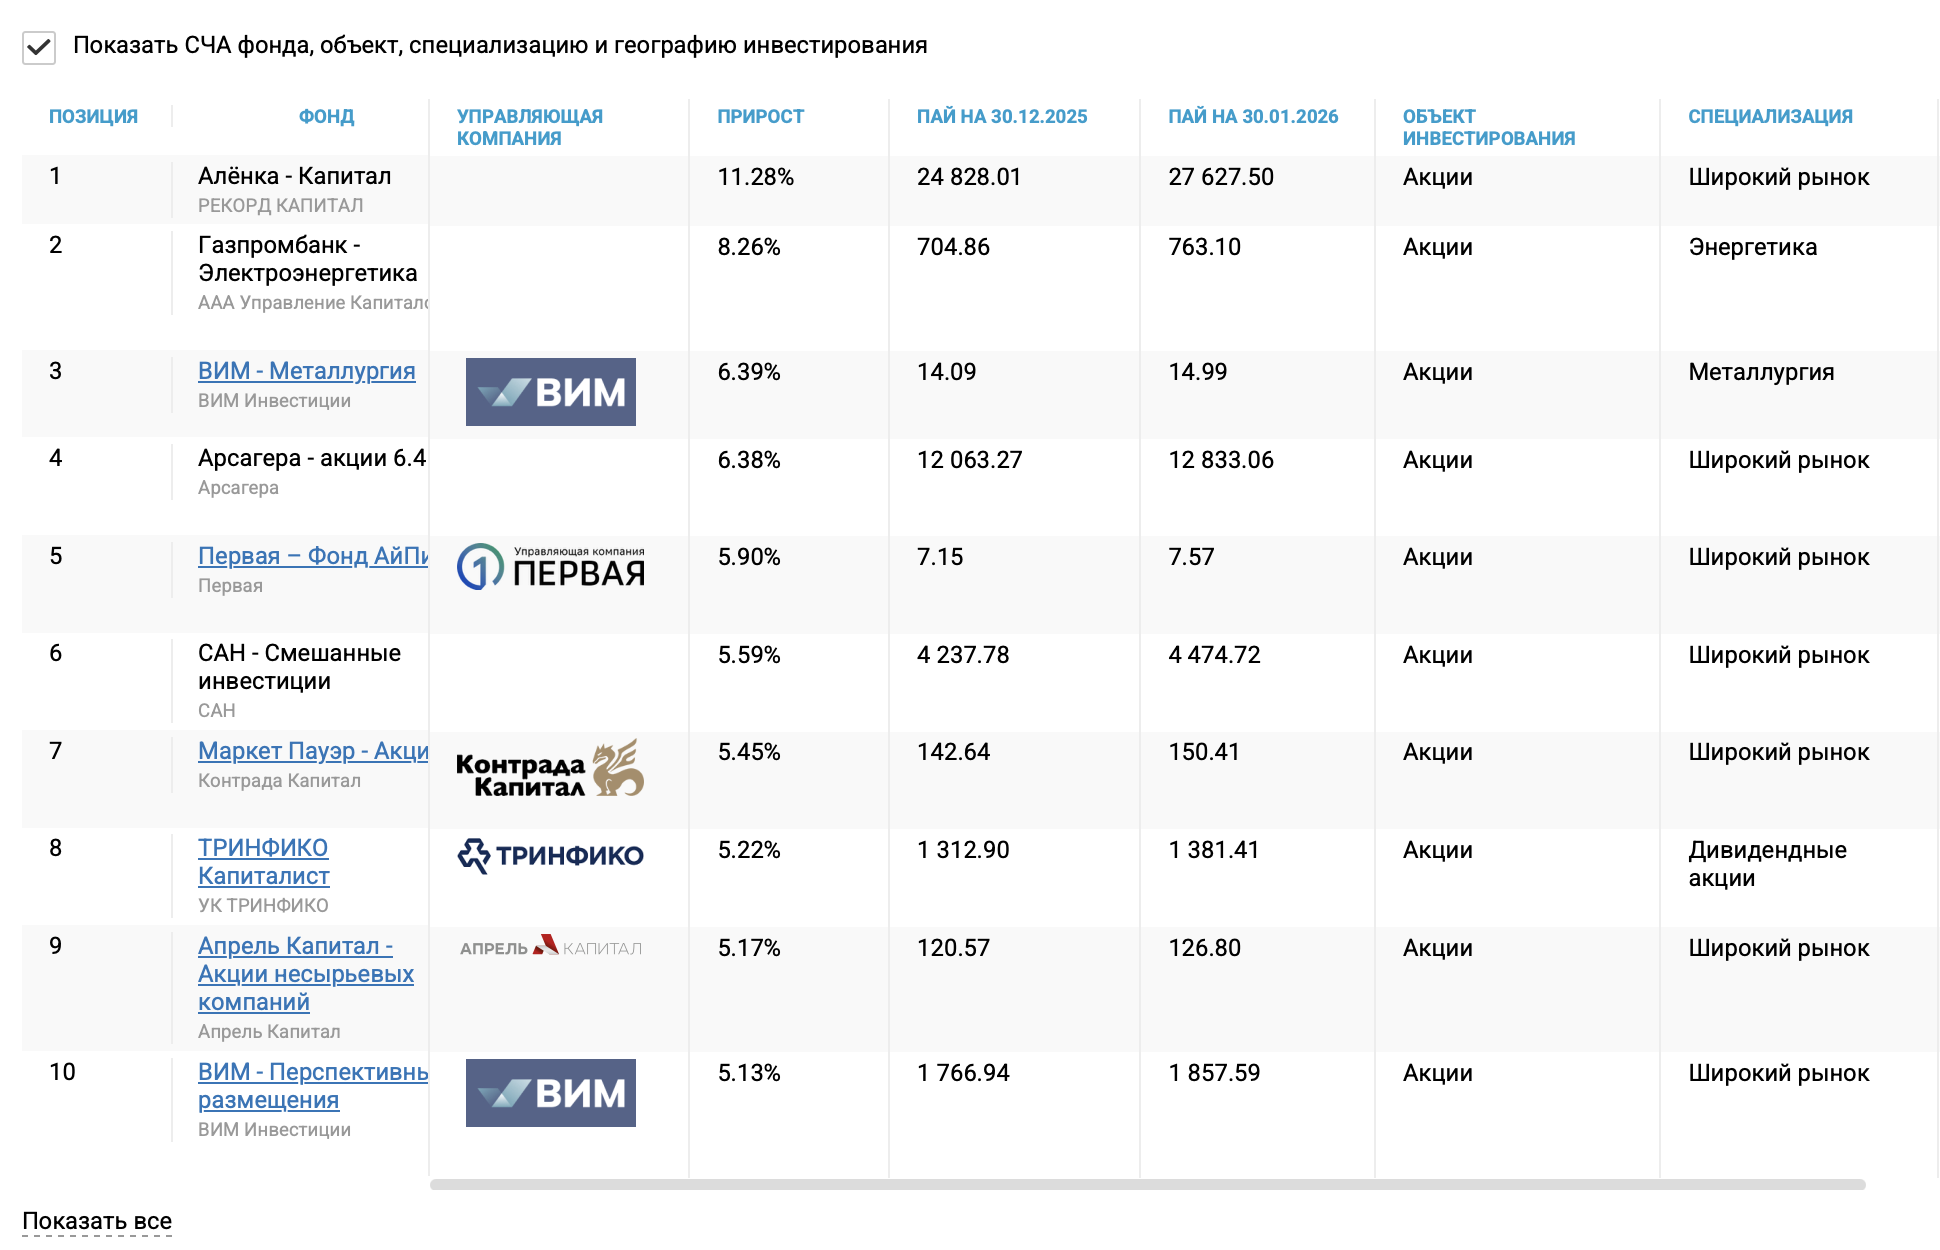Click the ВИМ logo in the Металлургия row
The image size is (1940, 1250).
[550, 392]
